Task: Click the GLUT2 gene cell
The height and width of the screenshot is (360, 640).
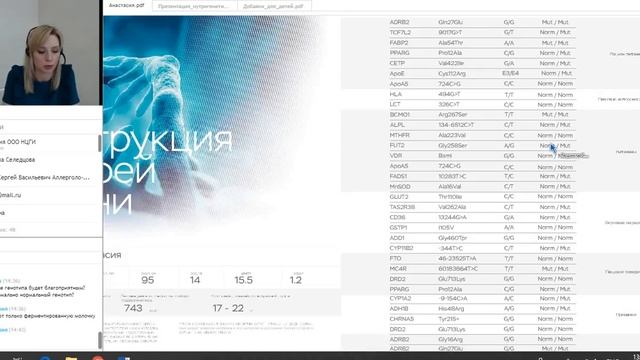Action: [x=399, y=197]
